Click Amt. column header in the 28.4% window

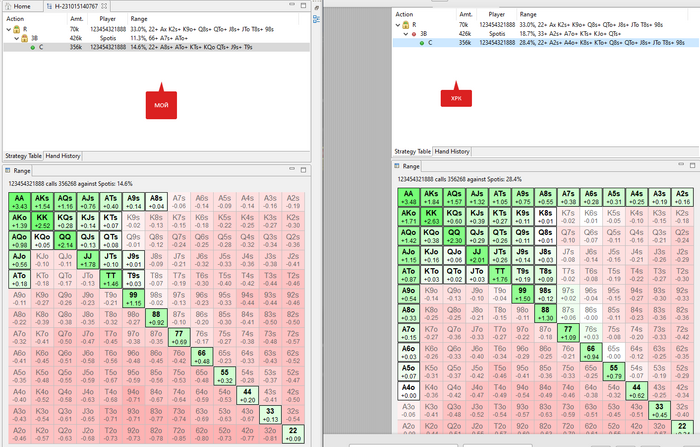coord(466,14)
